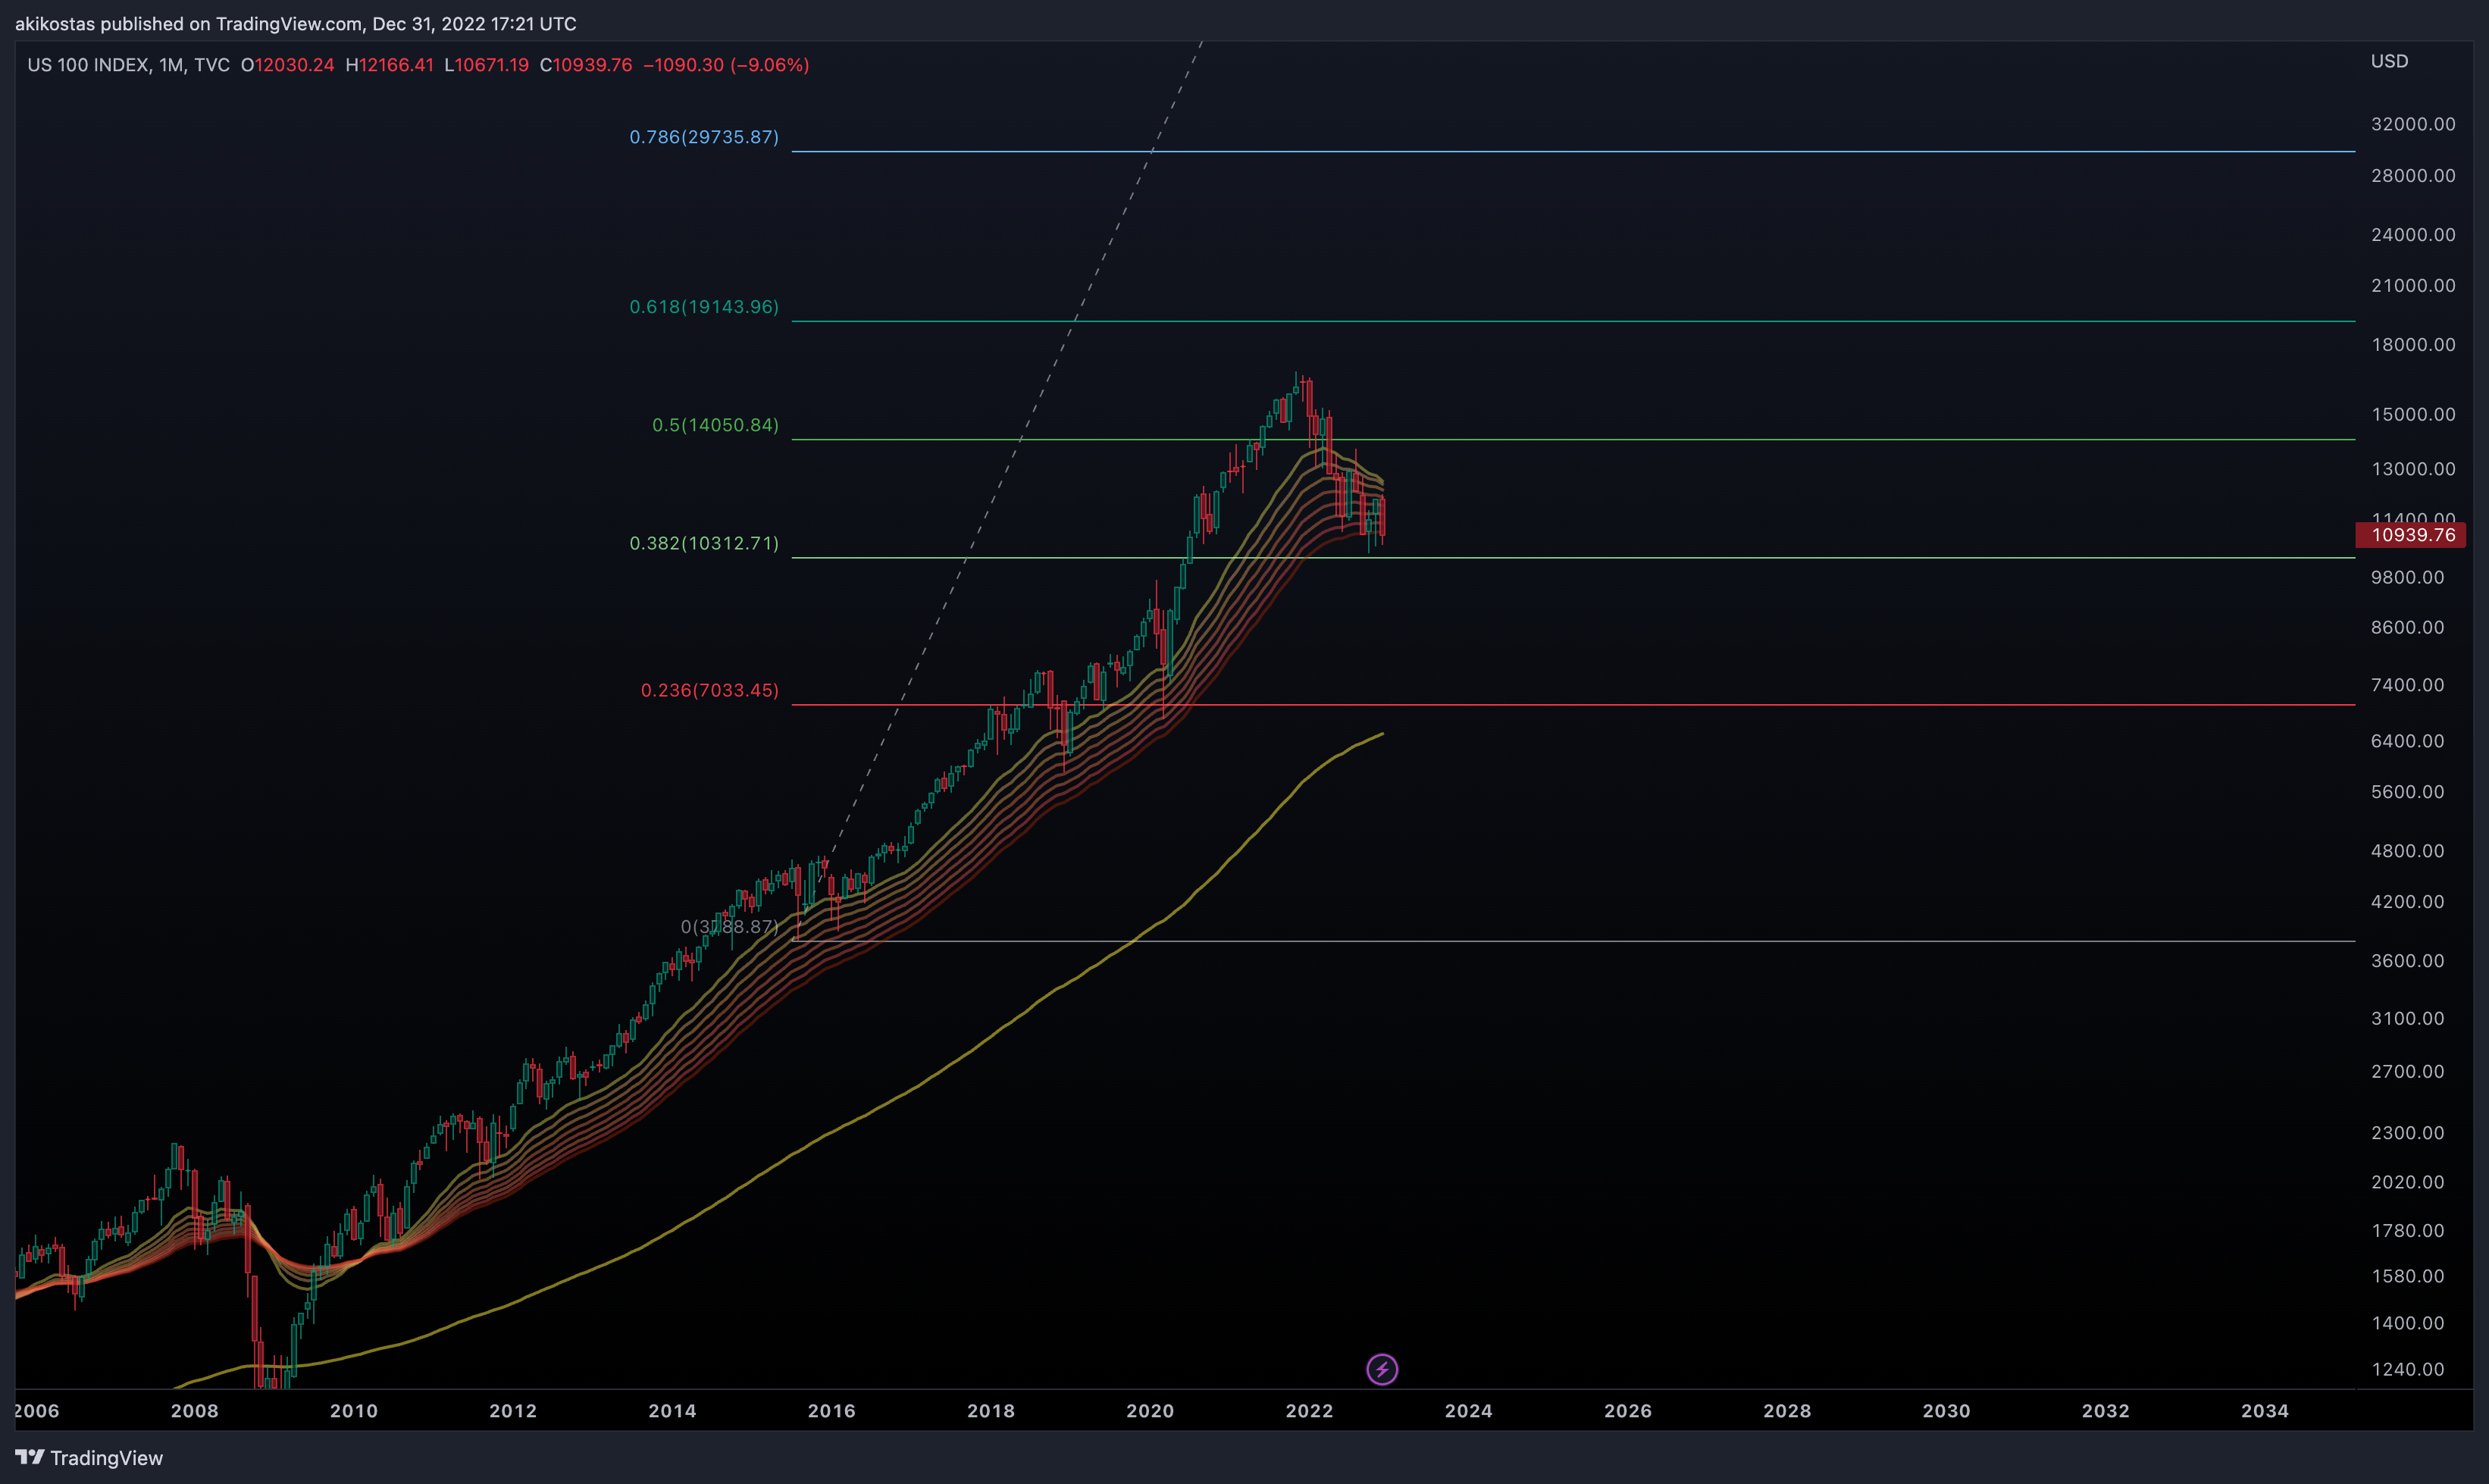Click the 0.5(14050.84) Fibonacci label
Screen dimensions: 2489x1484
tap(715, 425)
